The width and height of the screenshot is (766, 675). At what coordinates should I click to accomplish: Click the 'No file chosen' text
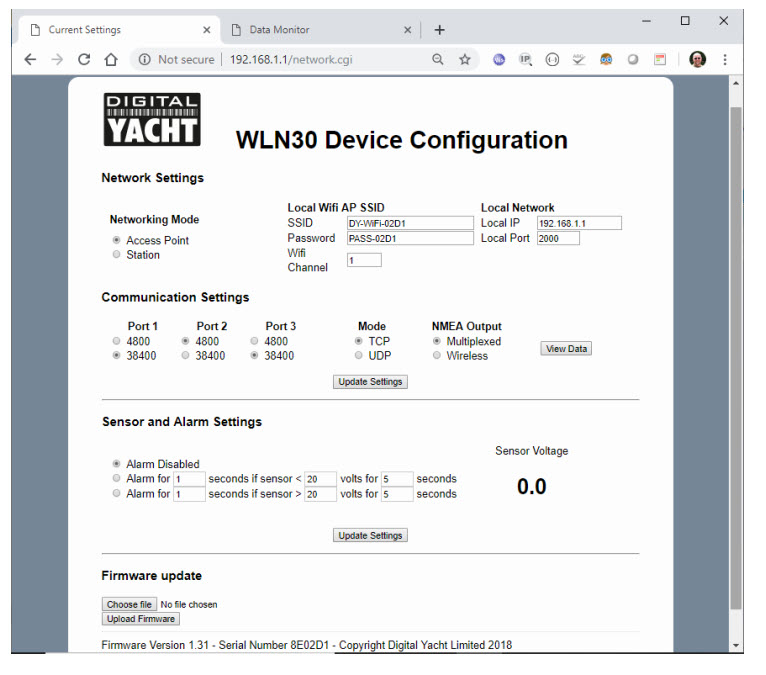tap(189, 605)
